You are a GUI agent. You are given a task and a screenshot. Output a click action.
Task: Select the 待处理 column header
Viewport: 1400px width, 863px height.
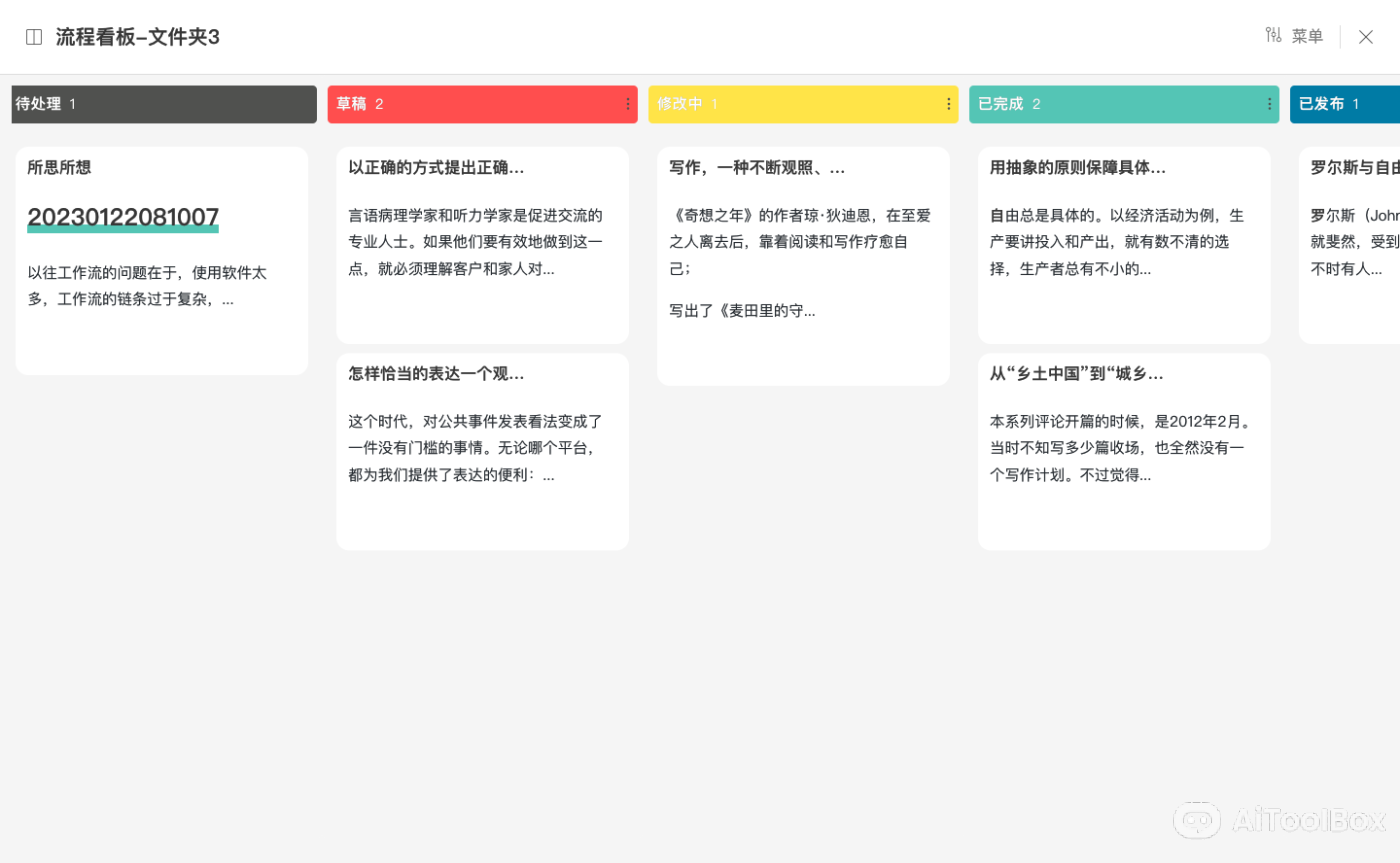point(163,104)
